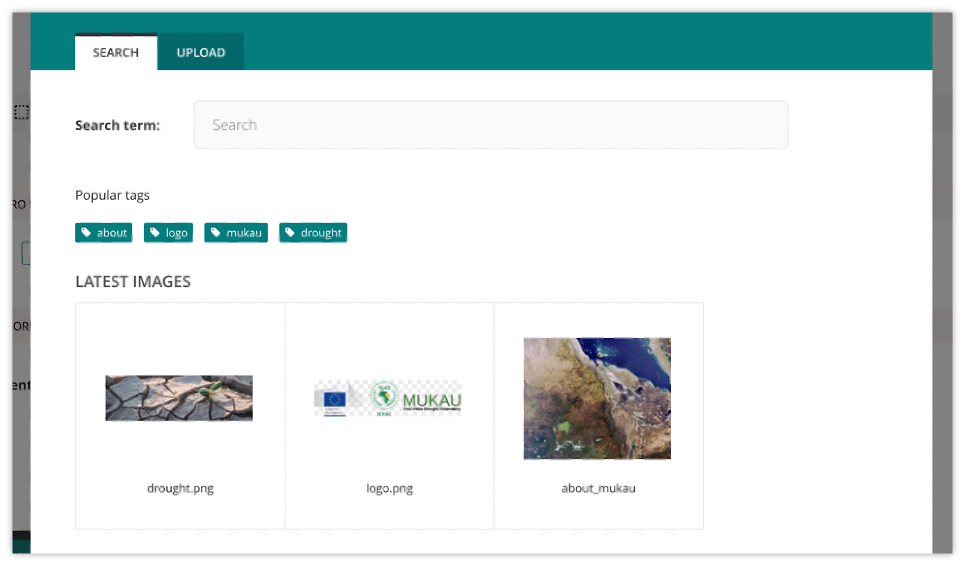Focus the Search term input field
The image size is (964, 564).
coord(491,125)
